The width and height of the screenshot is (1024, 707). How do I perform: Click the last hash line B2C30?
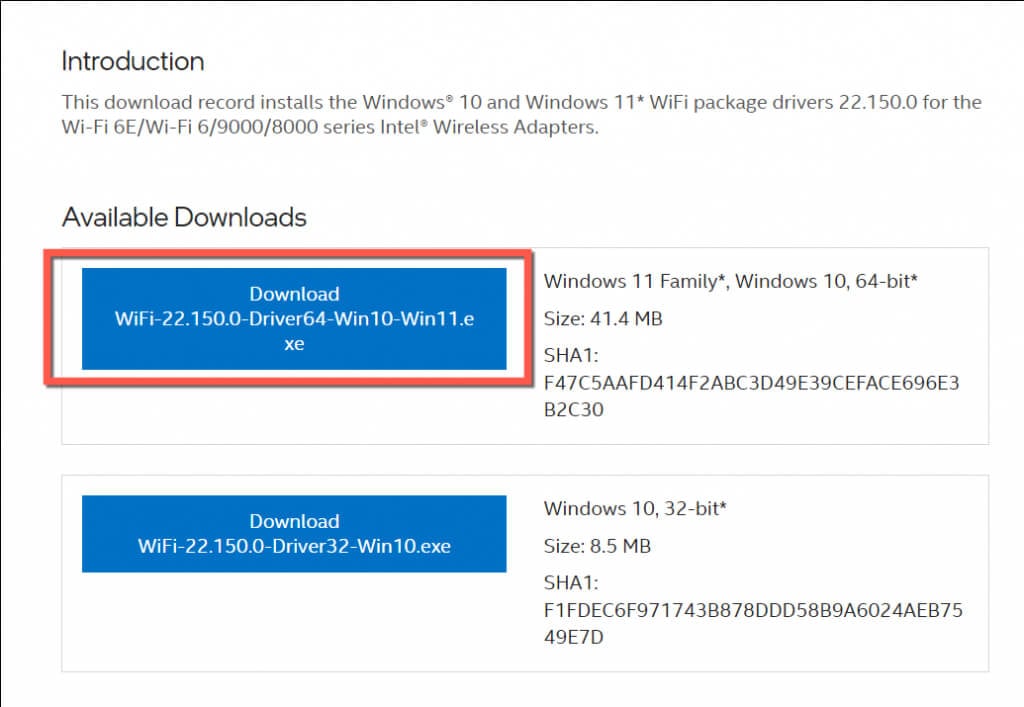coord(574,409)
